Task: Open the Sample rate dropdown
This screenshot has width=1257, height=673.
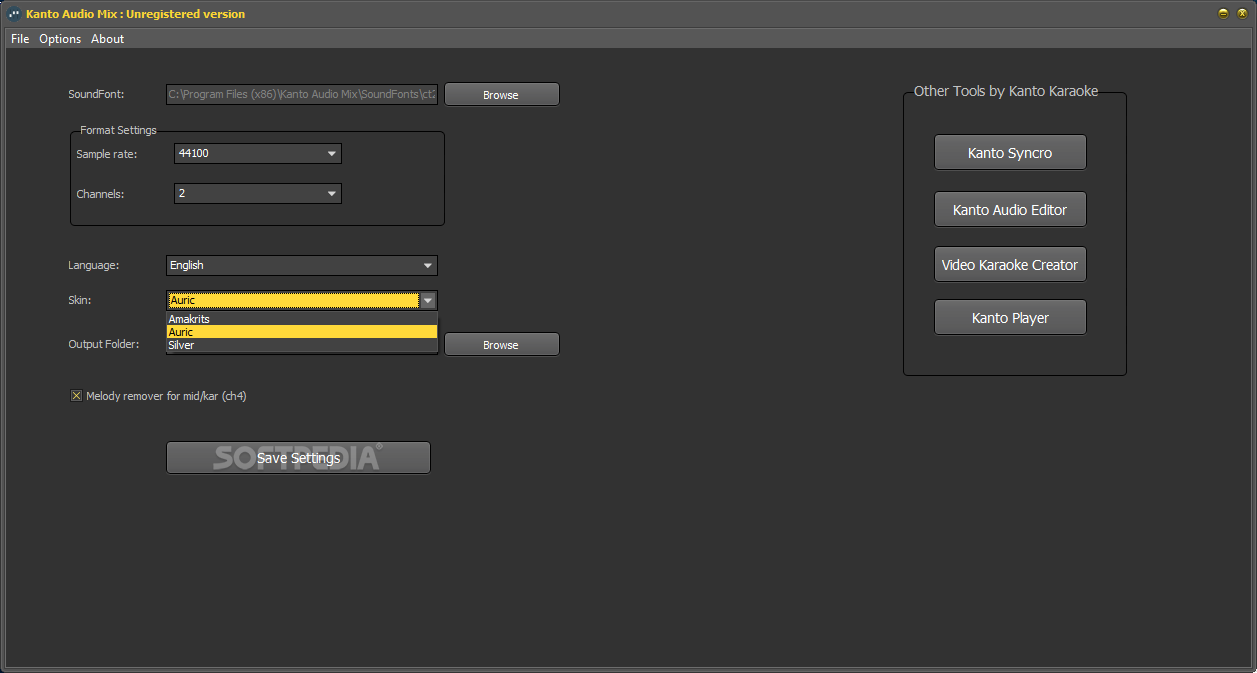Action: (x=258, y=153)
